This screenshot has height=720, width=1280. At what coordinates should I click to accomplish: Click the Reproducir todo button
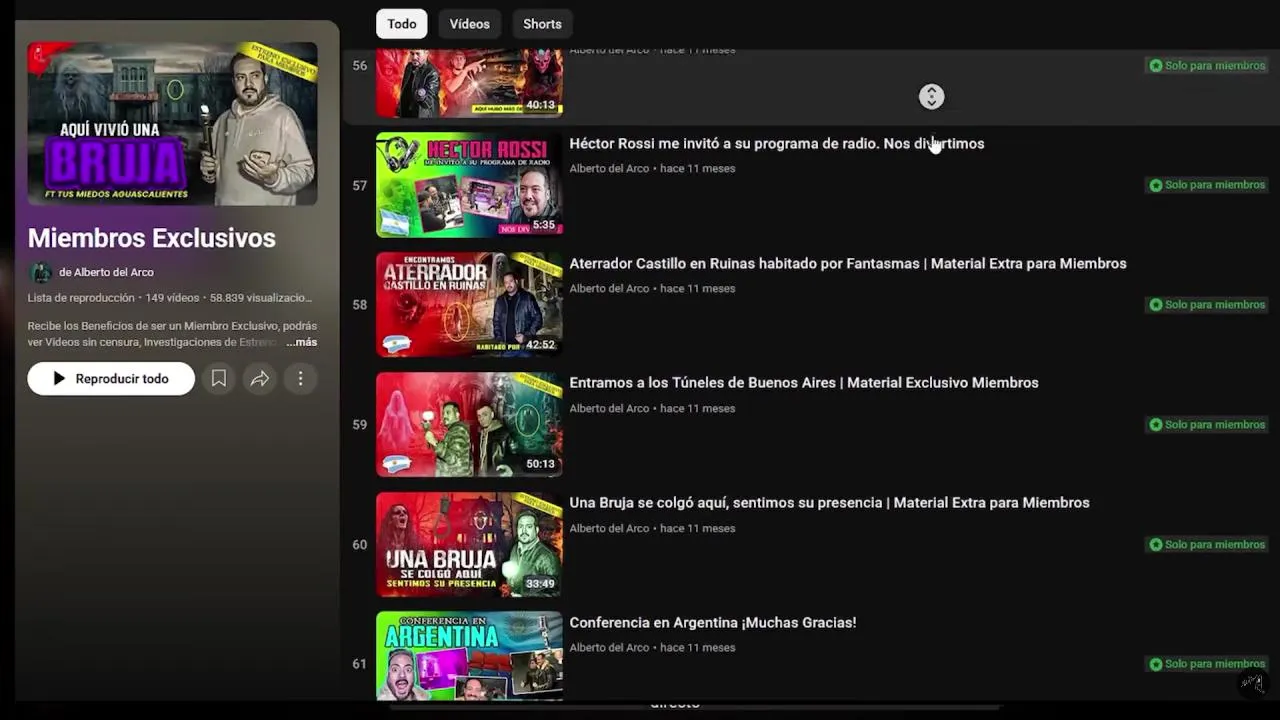point(111,379)
